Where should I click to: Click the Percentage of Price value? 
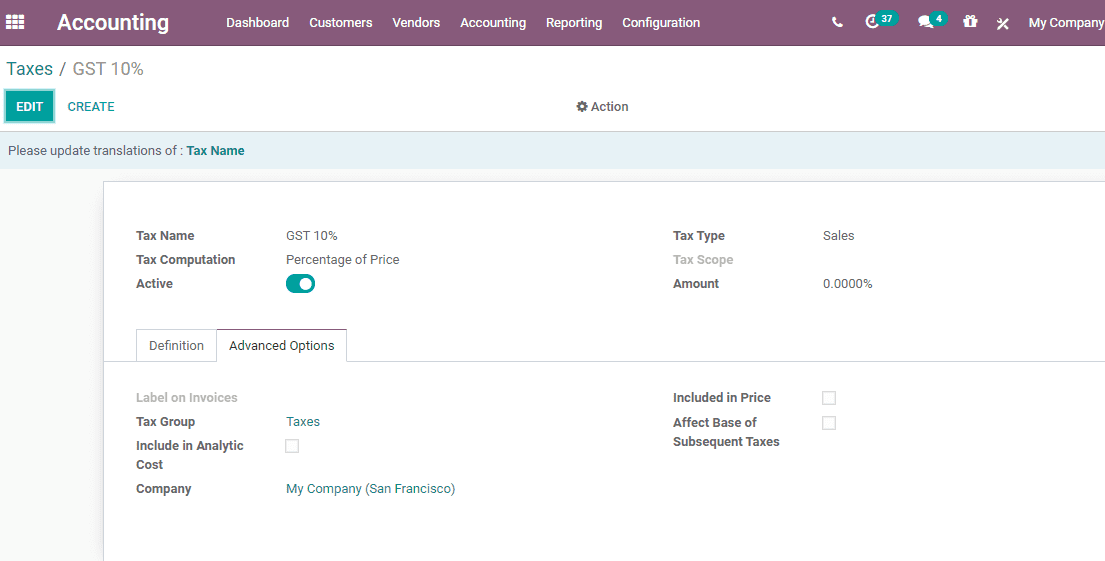click(342, 259)
